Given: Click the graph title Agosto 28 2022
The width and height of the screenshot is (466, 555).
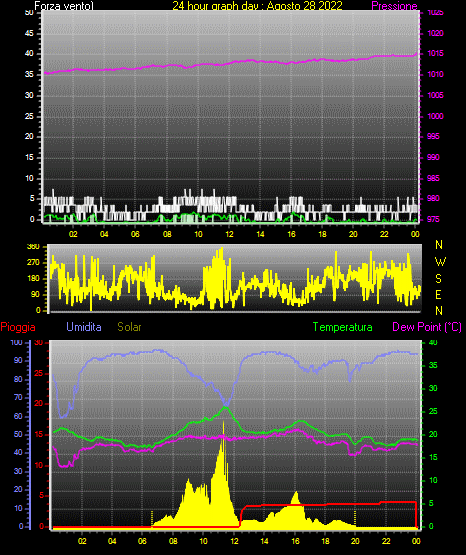Looking at the screenshot, I should 305,6.
